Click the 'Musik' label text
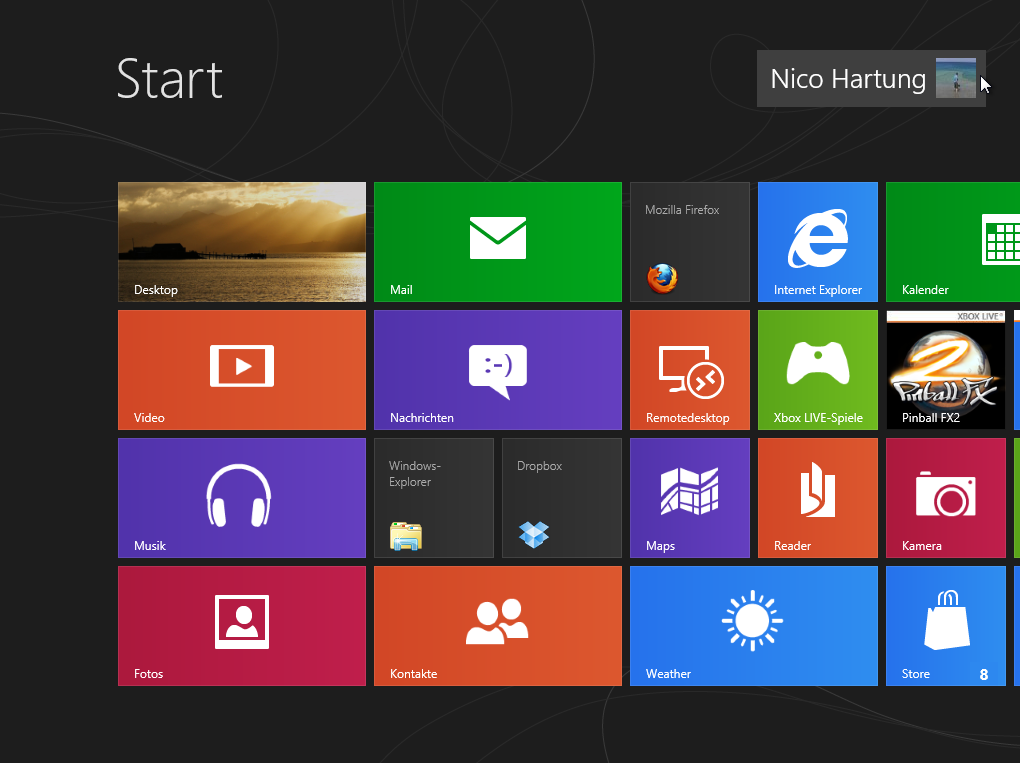The width and height of the screenshot is (1020, 763). (x=150, y=546)
